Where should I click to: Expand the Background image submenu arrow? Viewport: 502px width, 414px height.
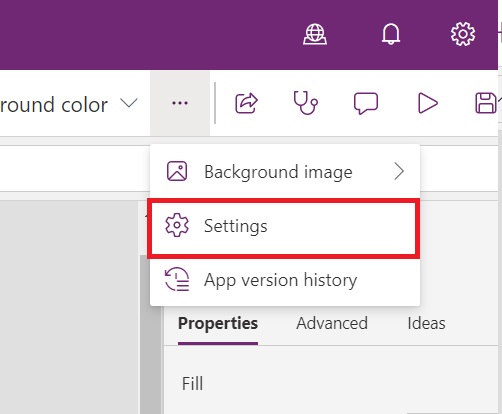pos(399,171)
